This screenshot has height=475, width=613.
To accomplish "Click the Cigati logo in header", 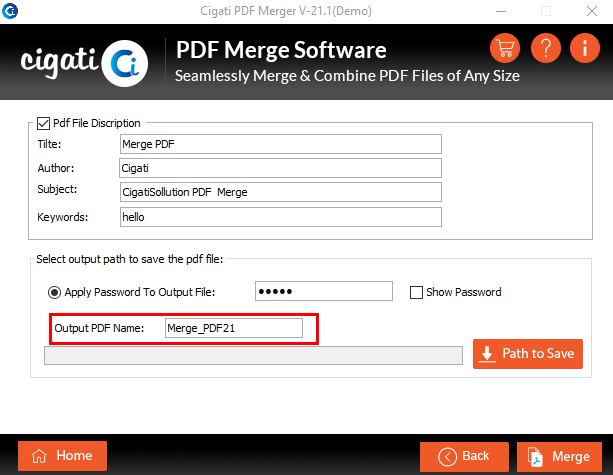I will [x=84, y=63].
